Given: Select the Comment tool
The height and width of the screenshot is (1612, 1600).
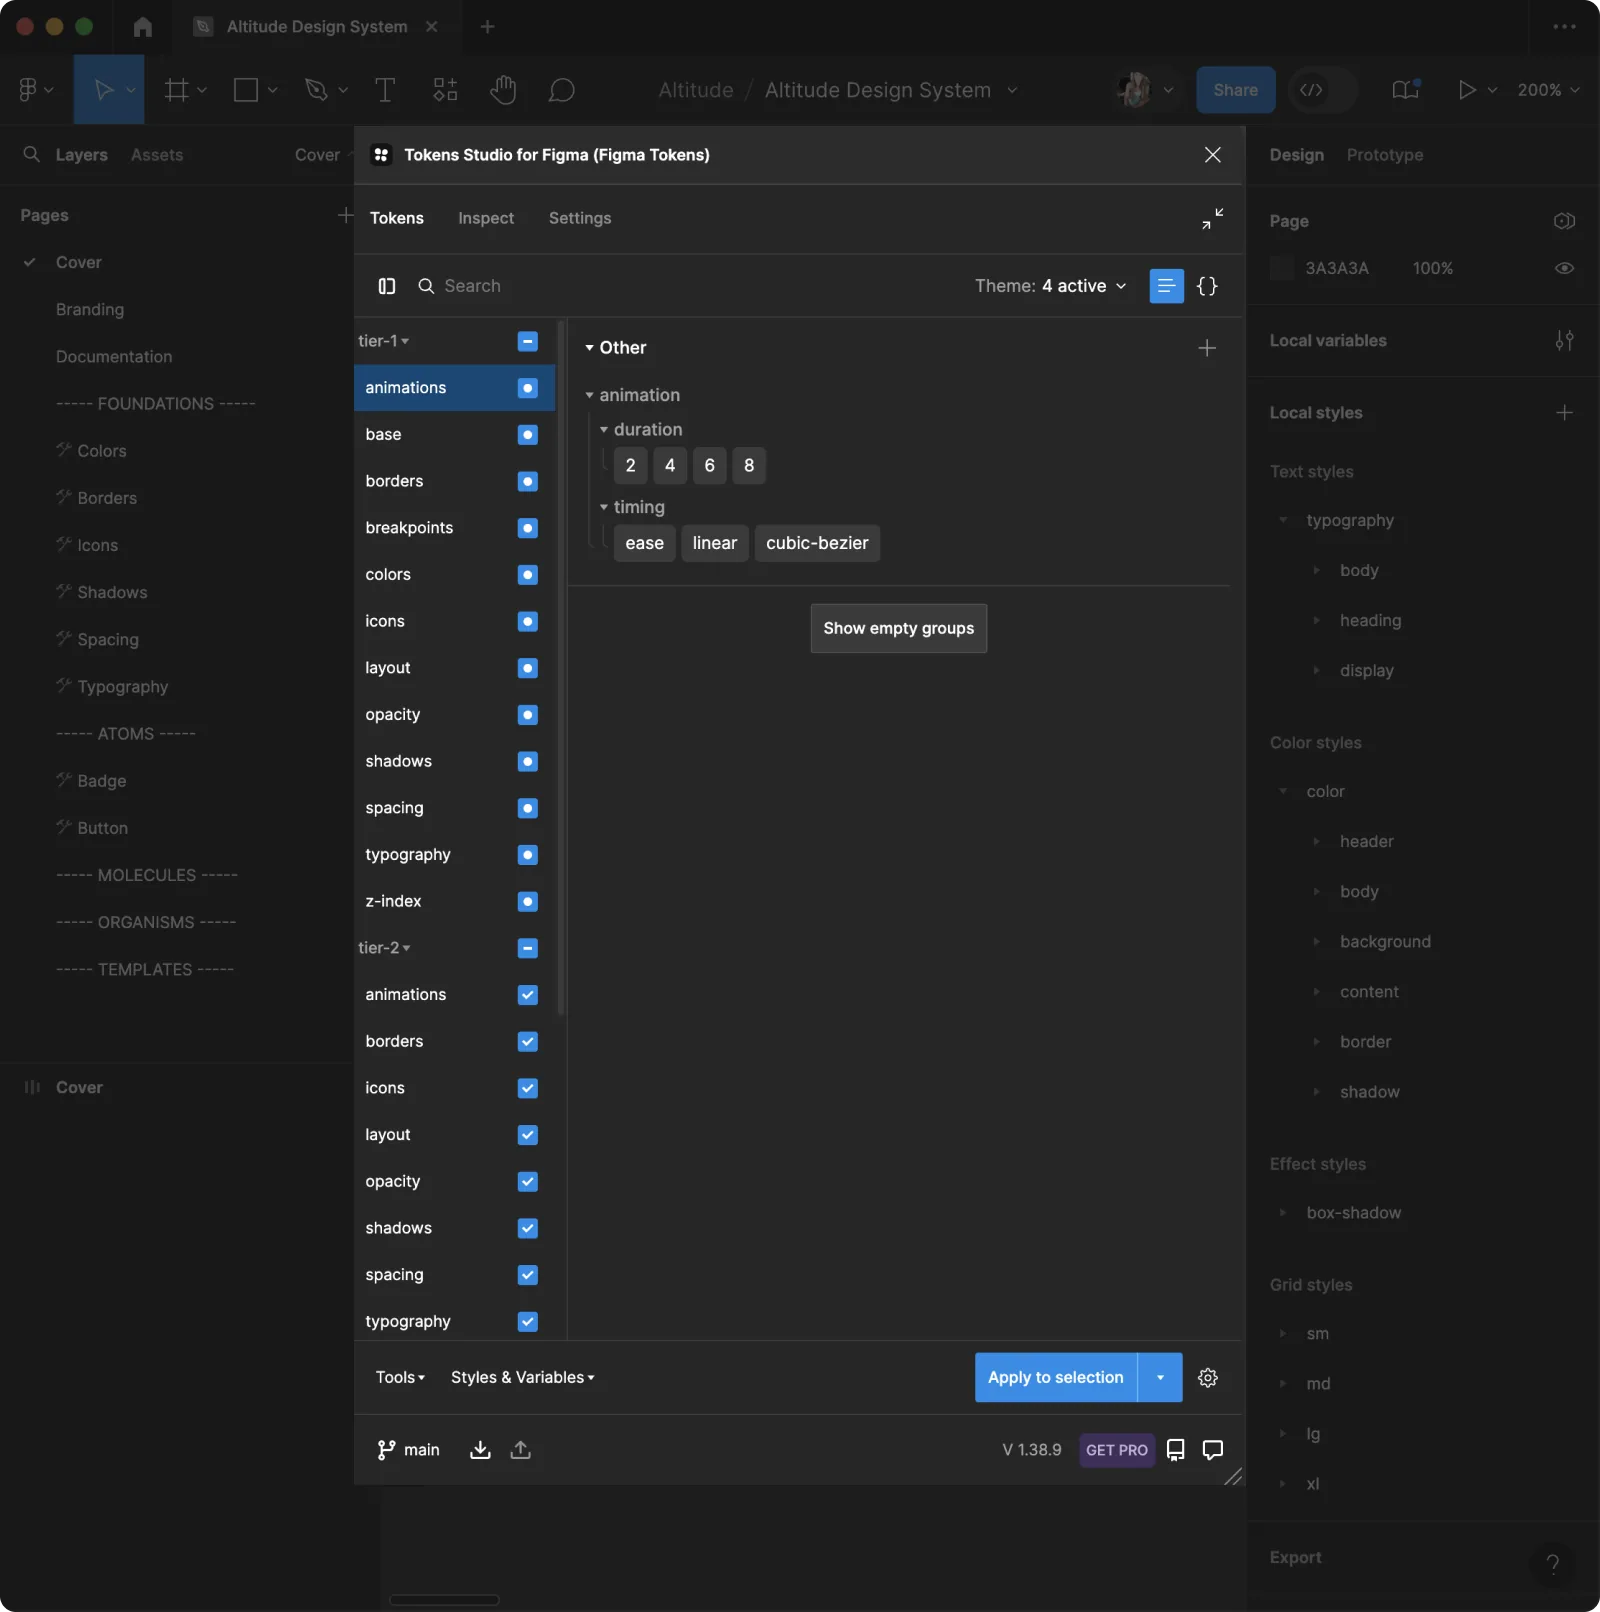Looking at the screenshot, I should [562, 90].
